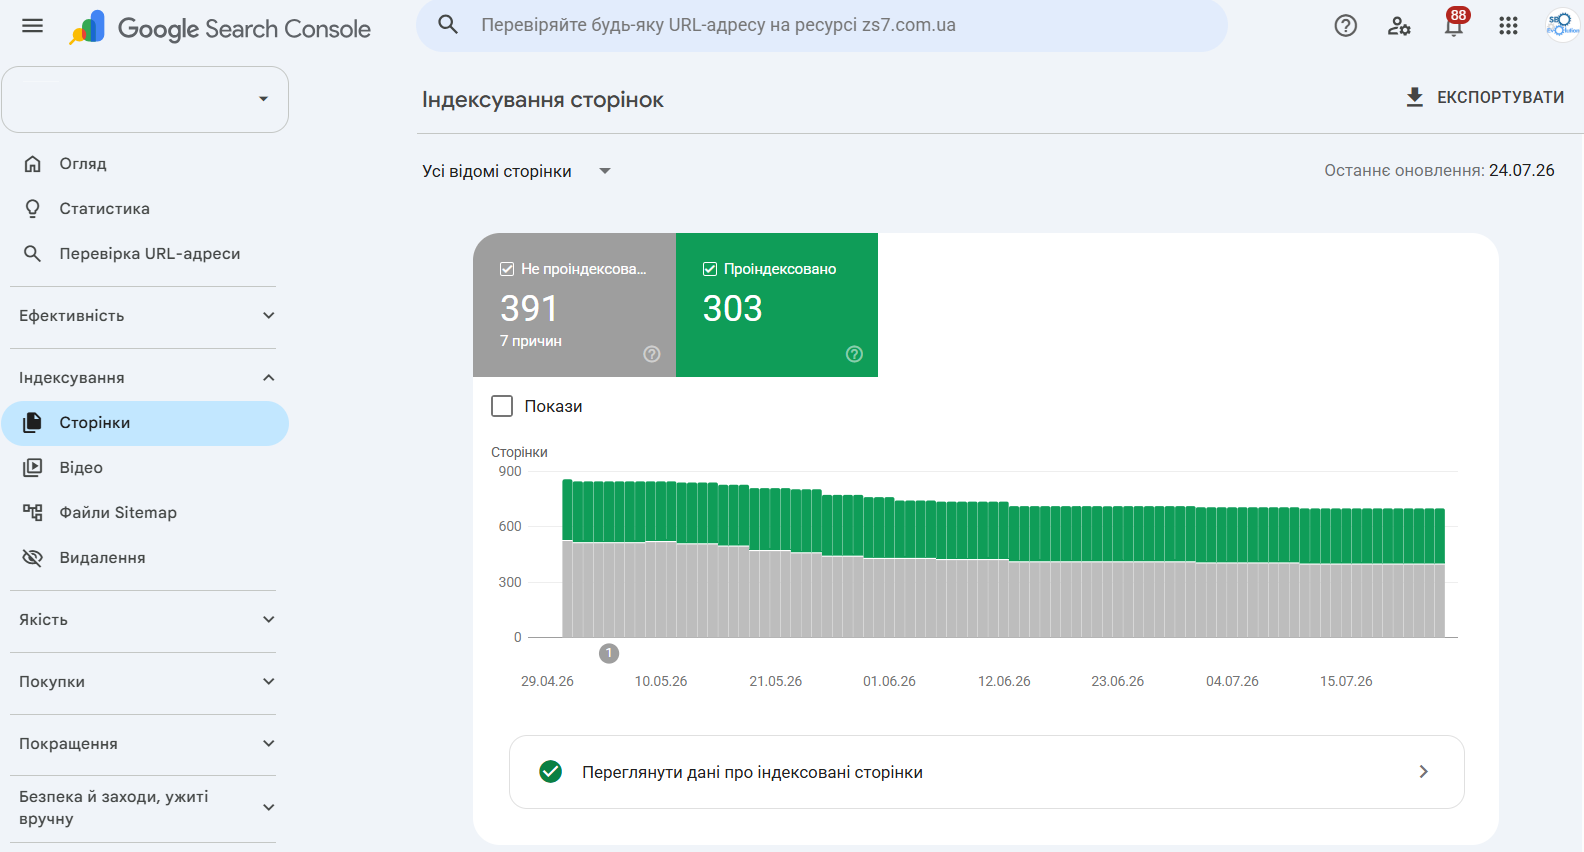Open the Огляд menu item
Image resolution: width=1584 pixels, height=852 pixels.
point(145,163)
